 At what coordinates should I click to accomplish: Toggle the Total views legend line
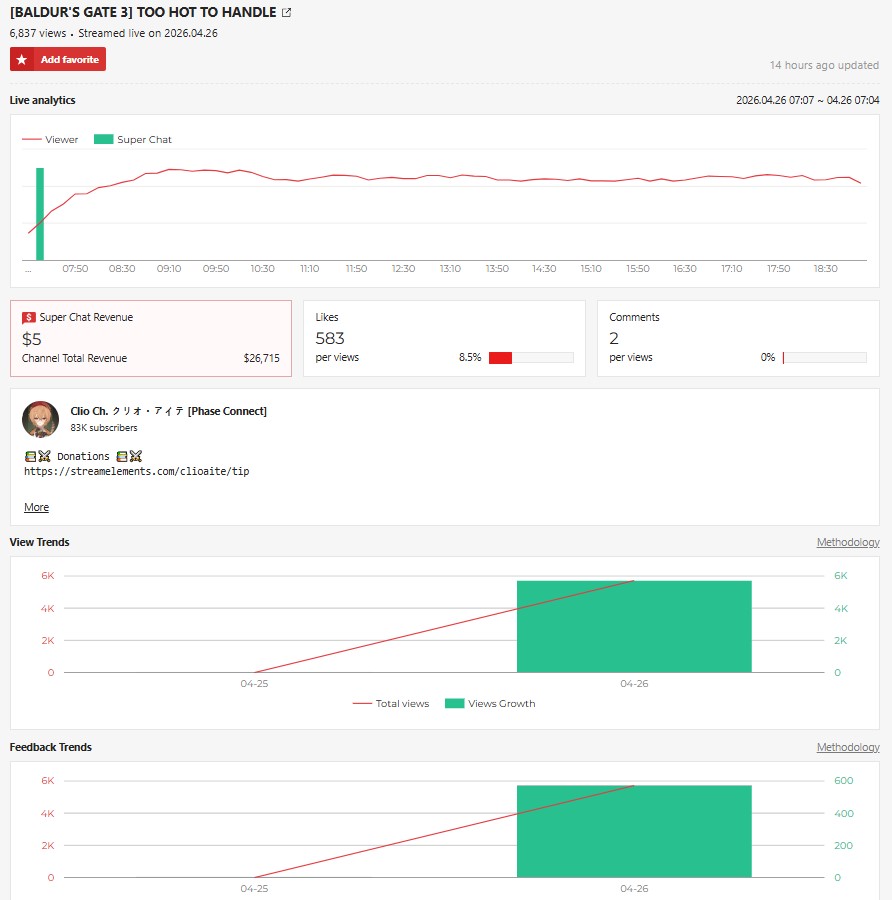click(x=391, y=704)
